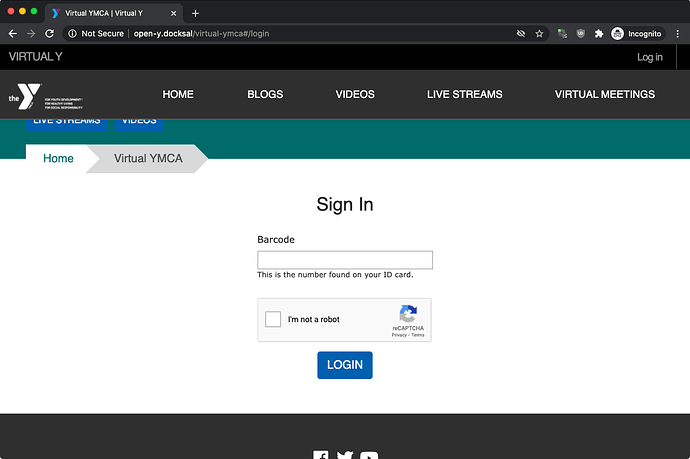Click the green and grey extension icon in toolbar
Screen dimensions: 690x459
click(562, 33)
